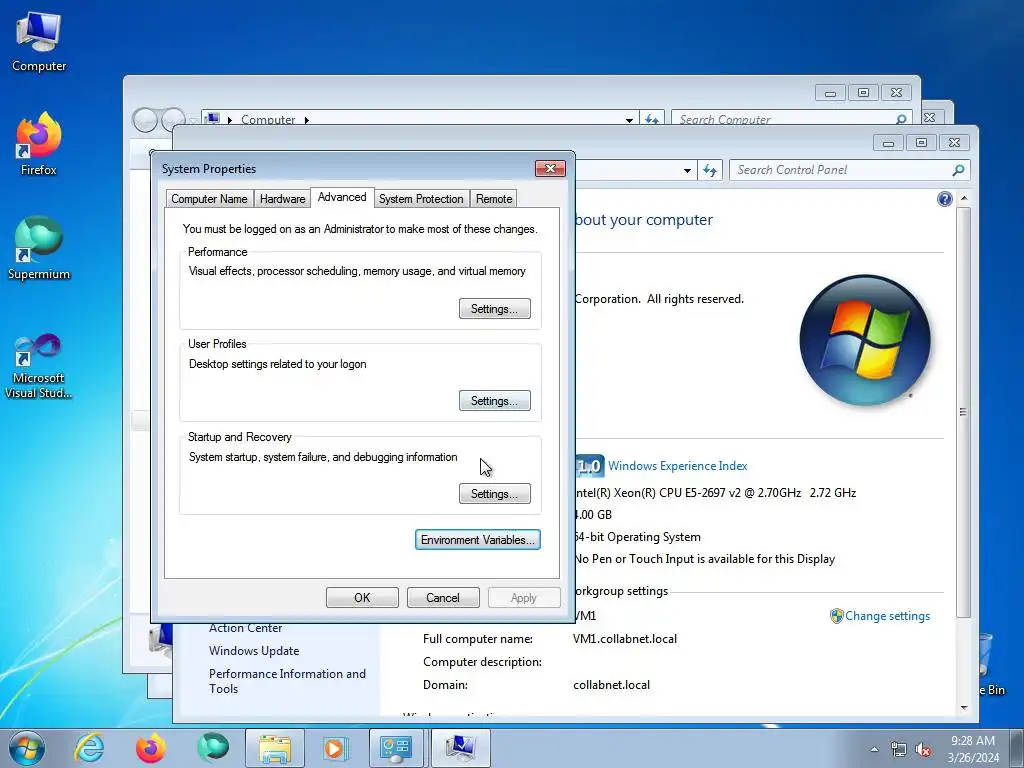
Task: Click Control Panel vertical scrollbar thumb
Action: (x=964, y=411)
